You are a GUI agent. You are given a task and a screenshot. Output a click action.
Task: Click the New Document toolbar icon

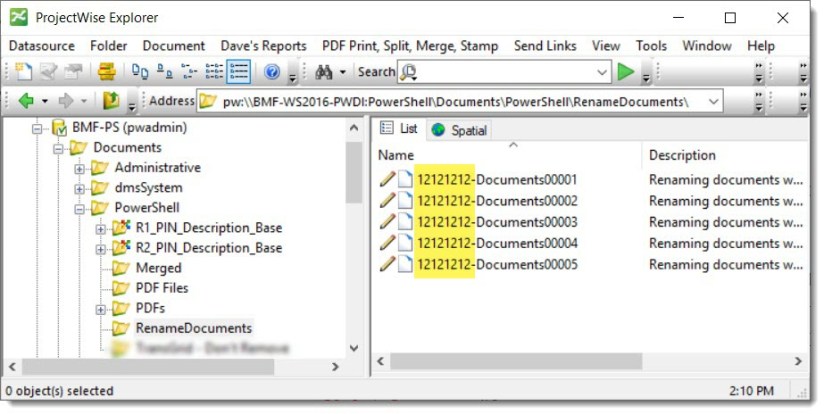22,72
